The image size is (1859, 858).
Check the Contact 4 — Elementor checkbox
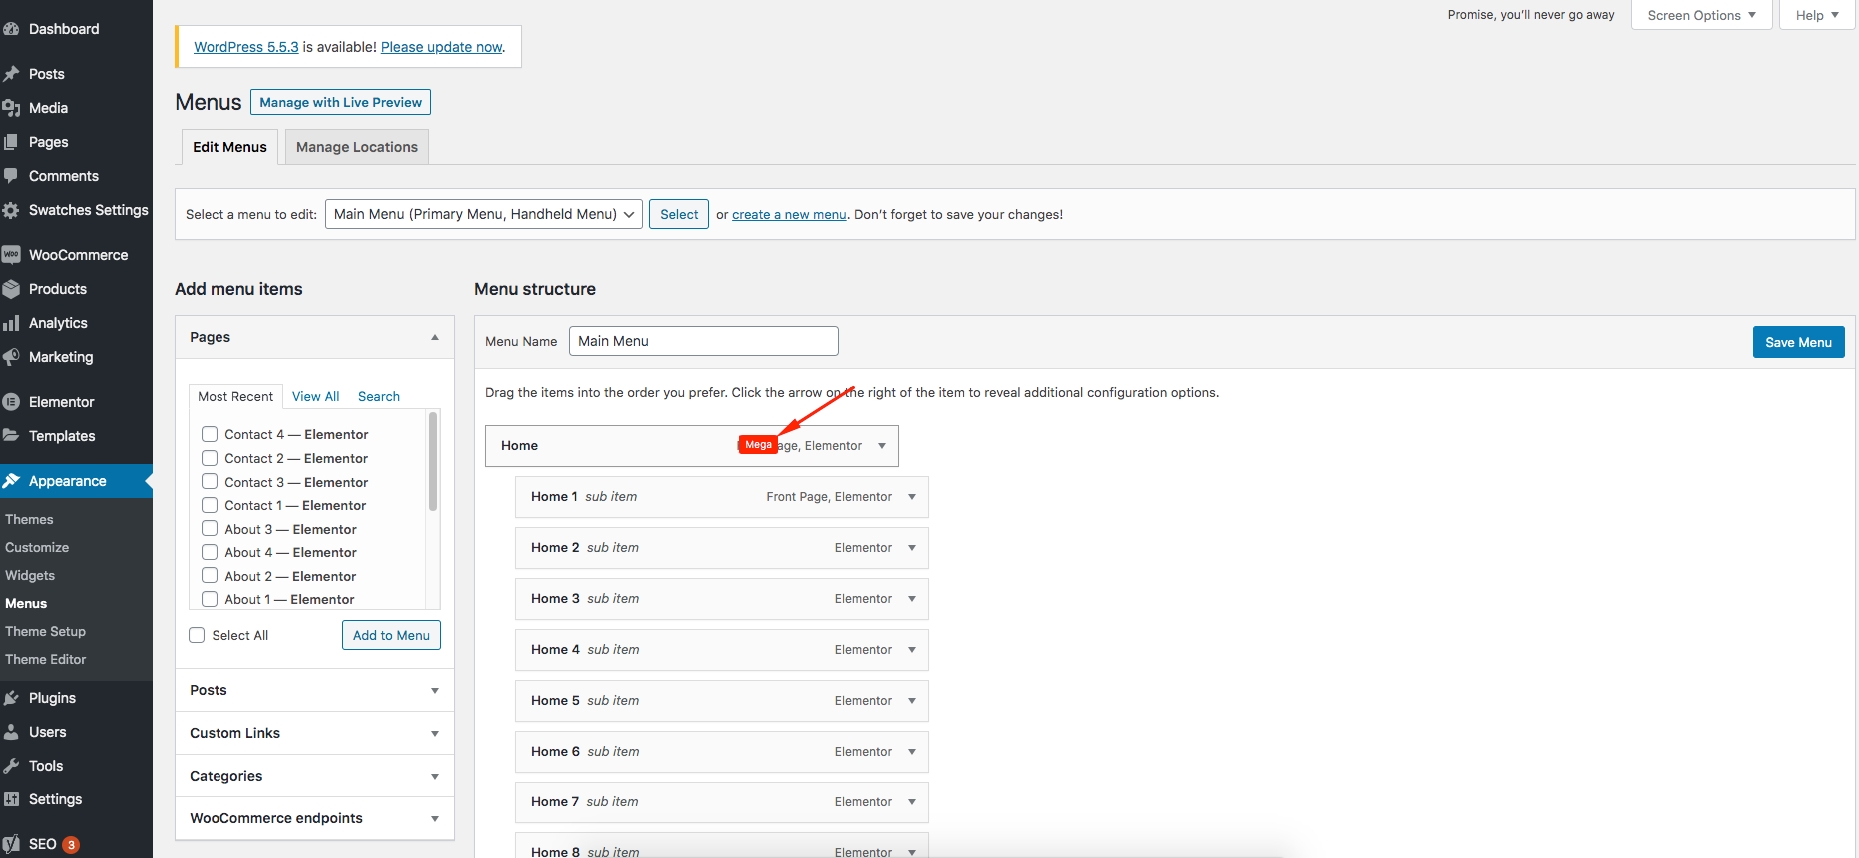pyautogui.click(x=210, y=434)
